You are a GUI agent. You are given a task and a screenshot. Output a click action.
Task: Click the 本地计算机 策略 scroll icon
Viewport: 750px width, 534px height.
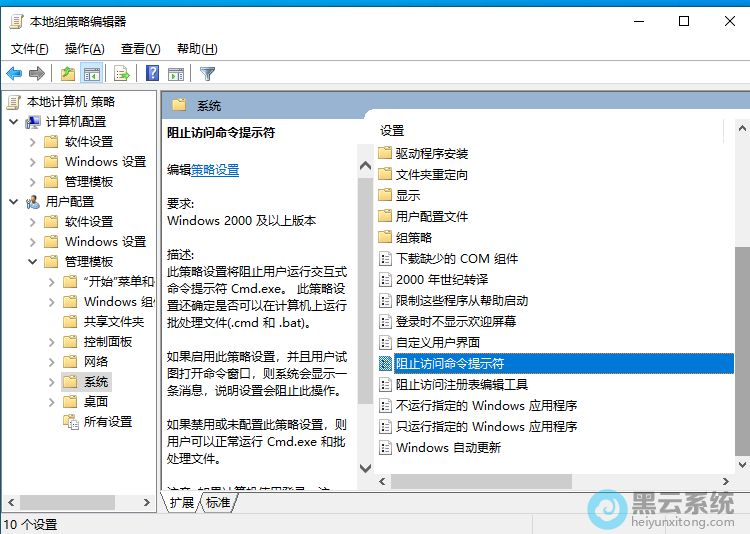pyautogui.click(x=13, y=102)
